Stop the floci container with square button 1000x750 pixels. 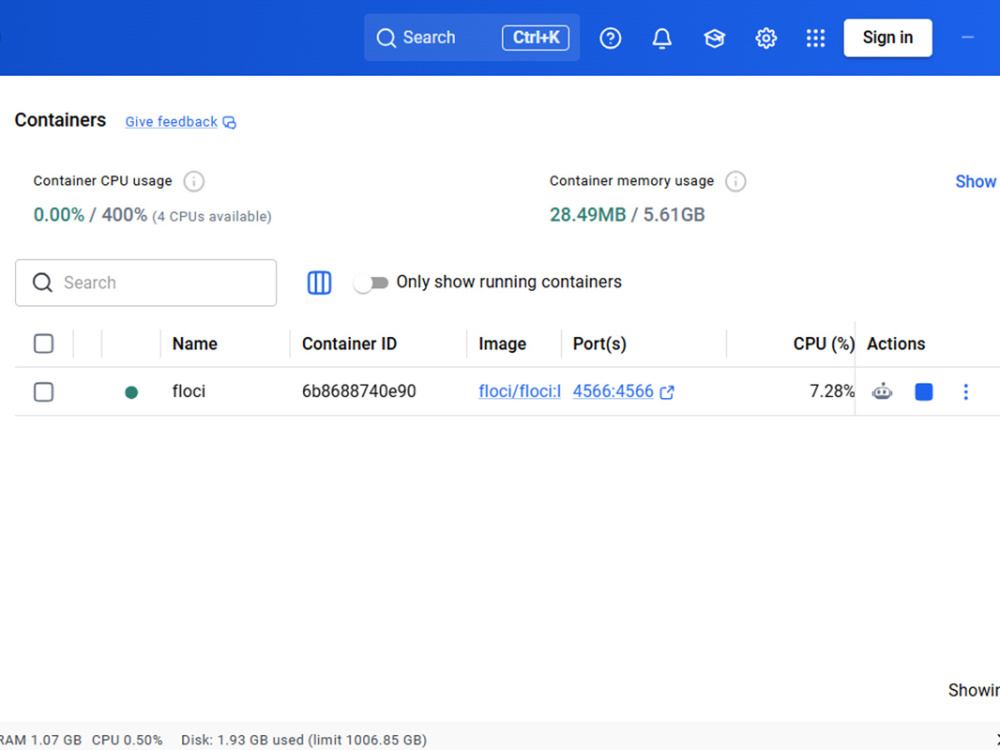[923, 392]
